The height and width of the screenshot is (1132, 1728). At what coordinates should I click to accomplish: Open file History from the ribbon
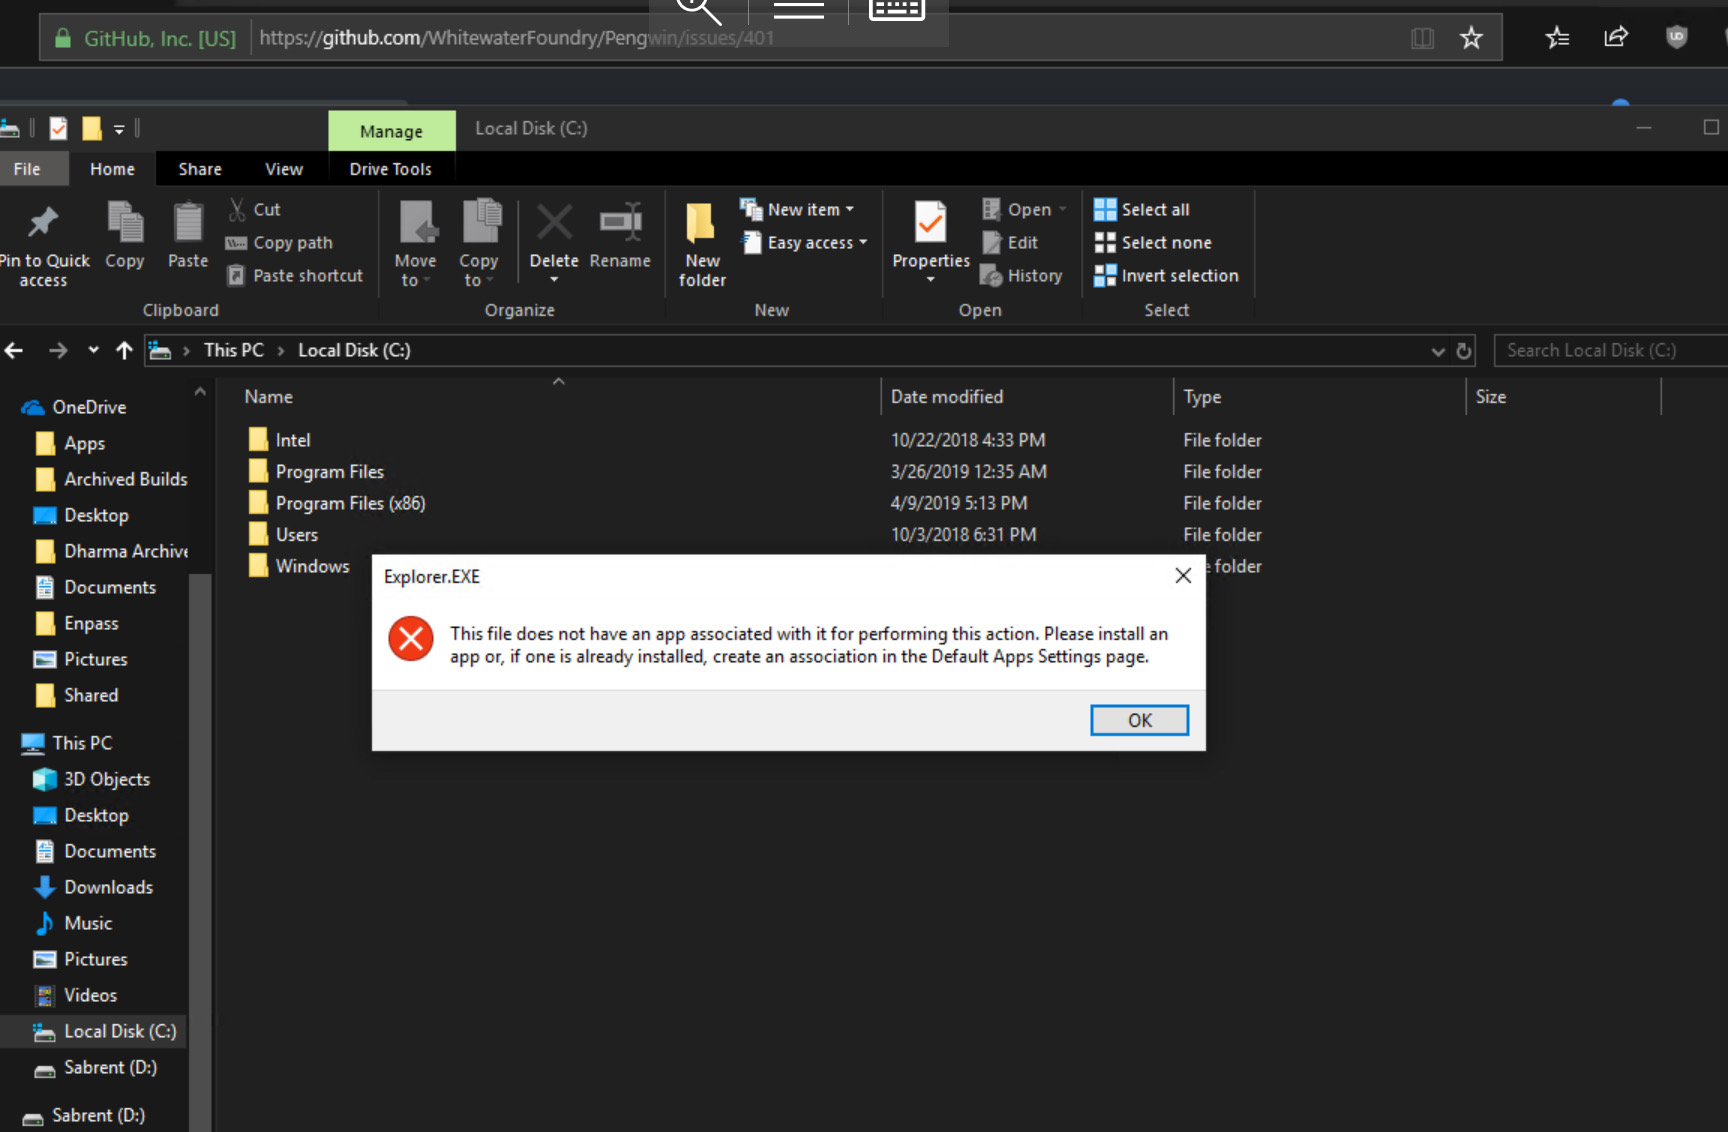click(1022, 275)
